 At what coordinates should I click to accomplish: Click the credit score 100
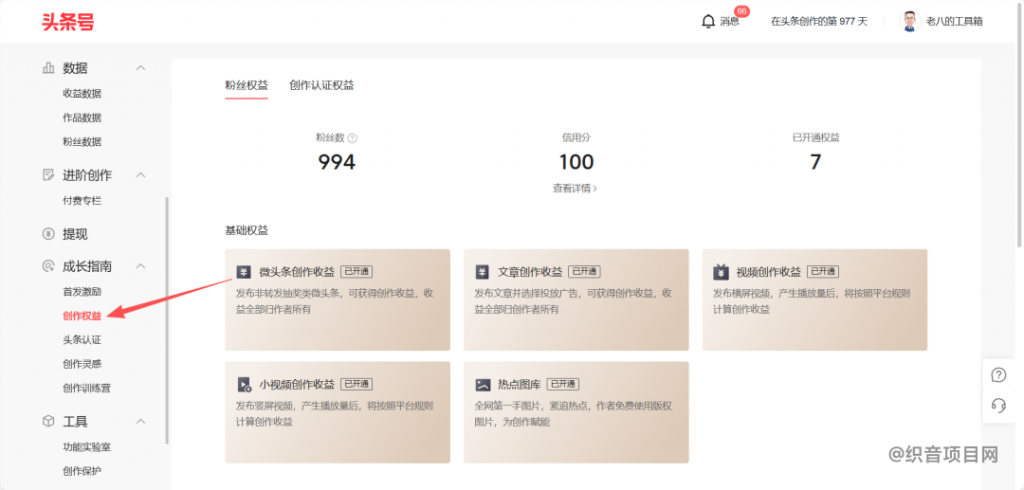(x=576, y=162)
